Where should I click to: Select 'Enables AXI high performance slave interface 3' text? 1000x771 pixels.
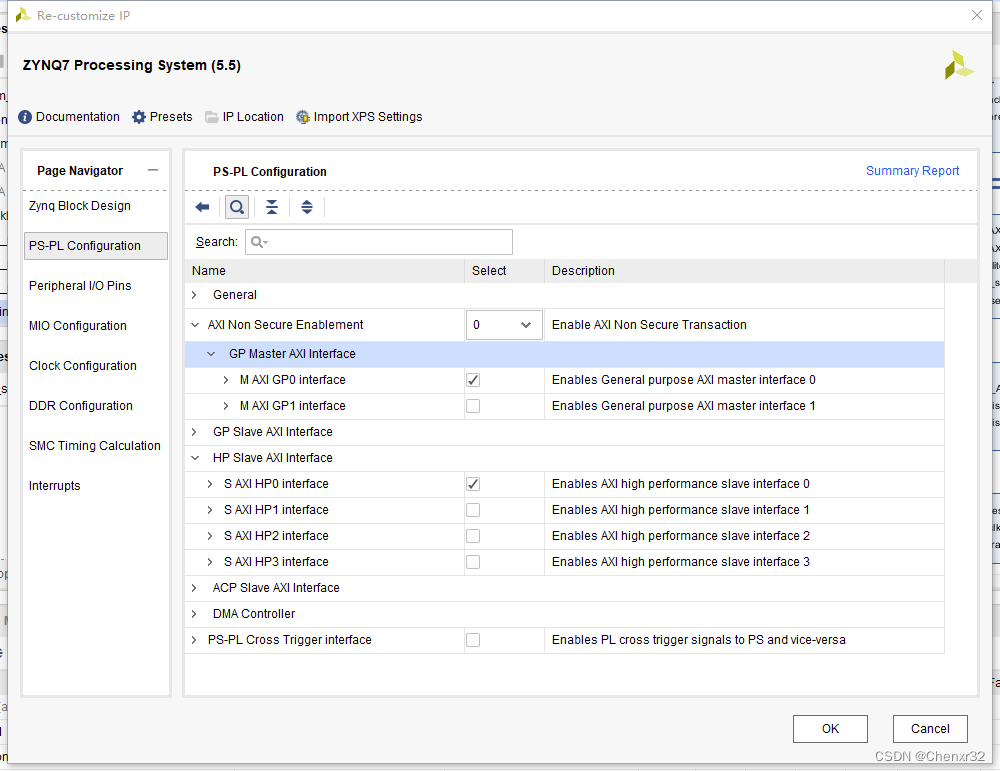tap(680, 562)
